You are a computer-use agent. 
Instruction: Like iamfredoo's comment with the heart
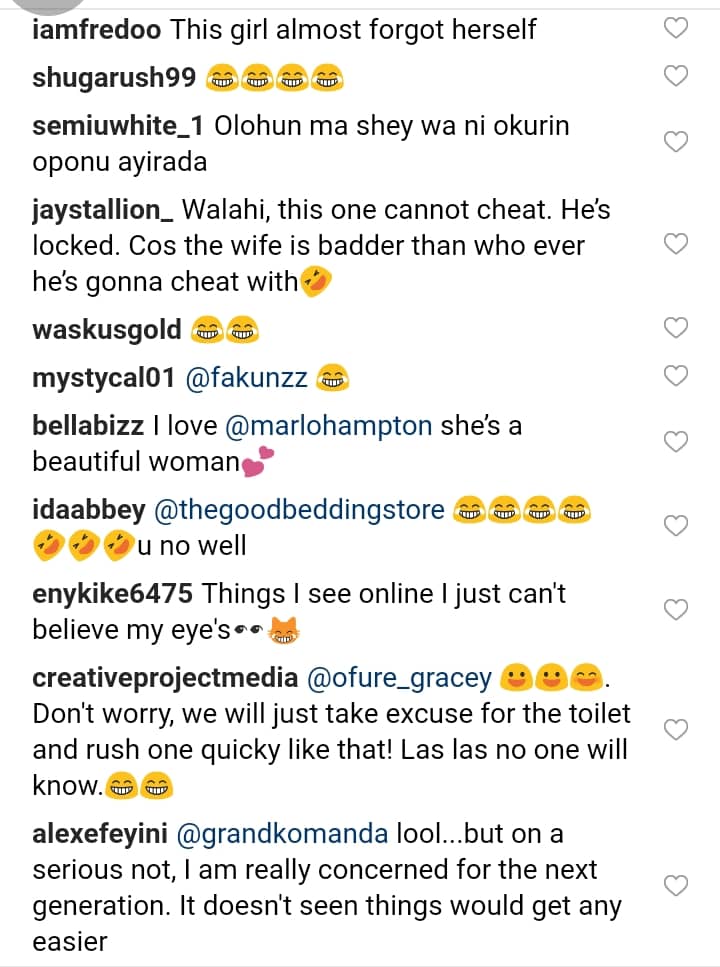pos(677,29)
